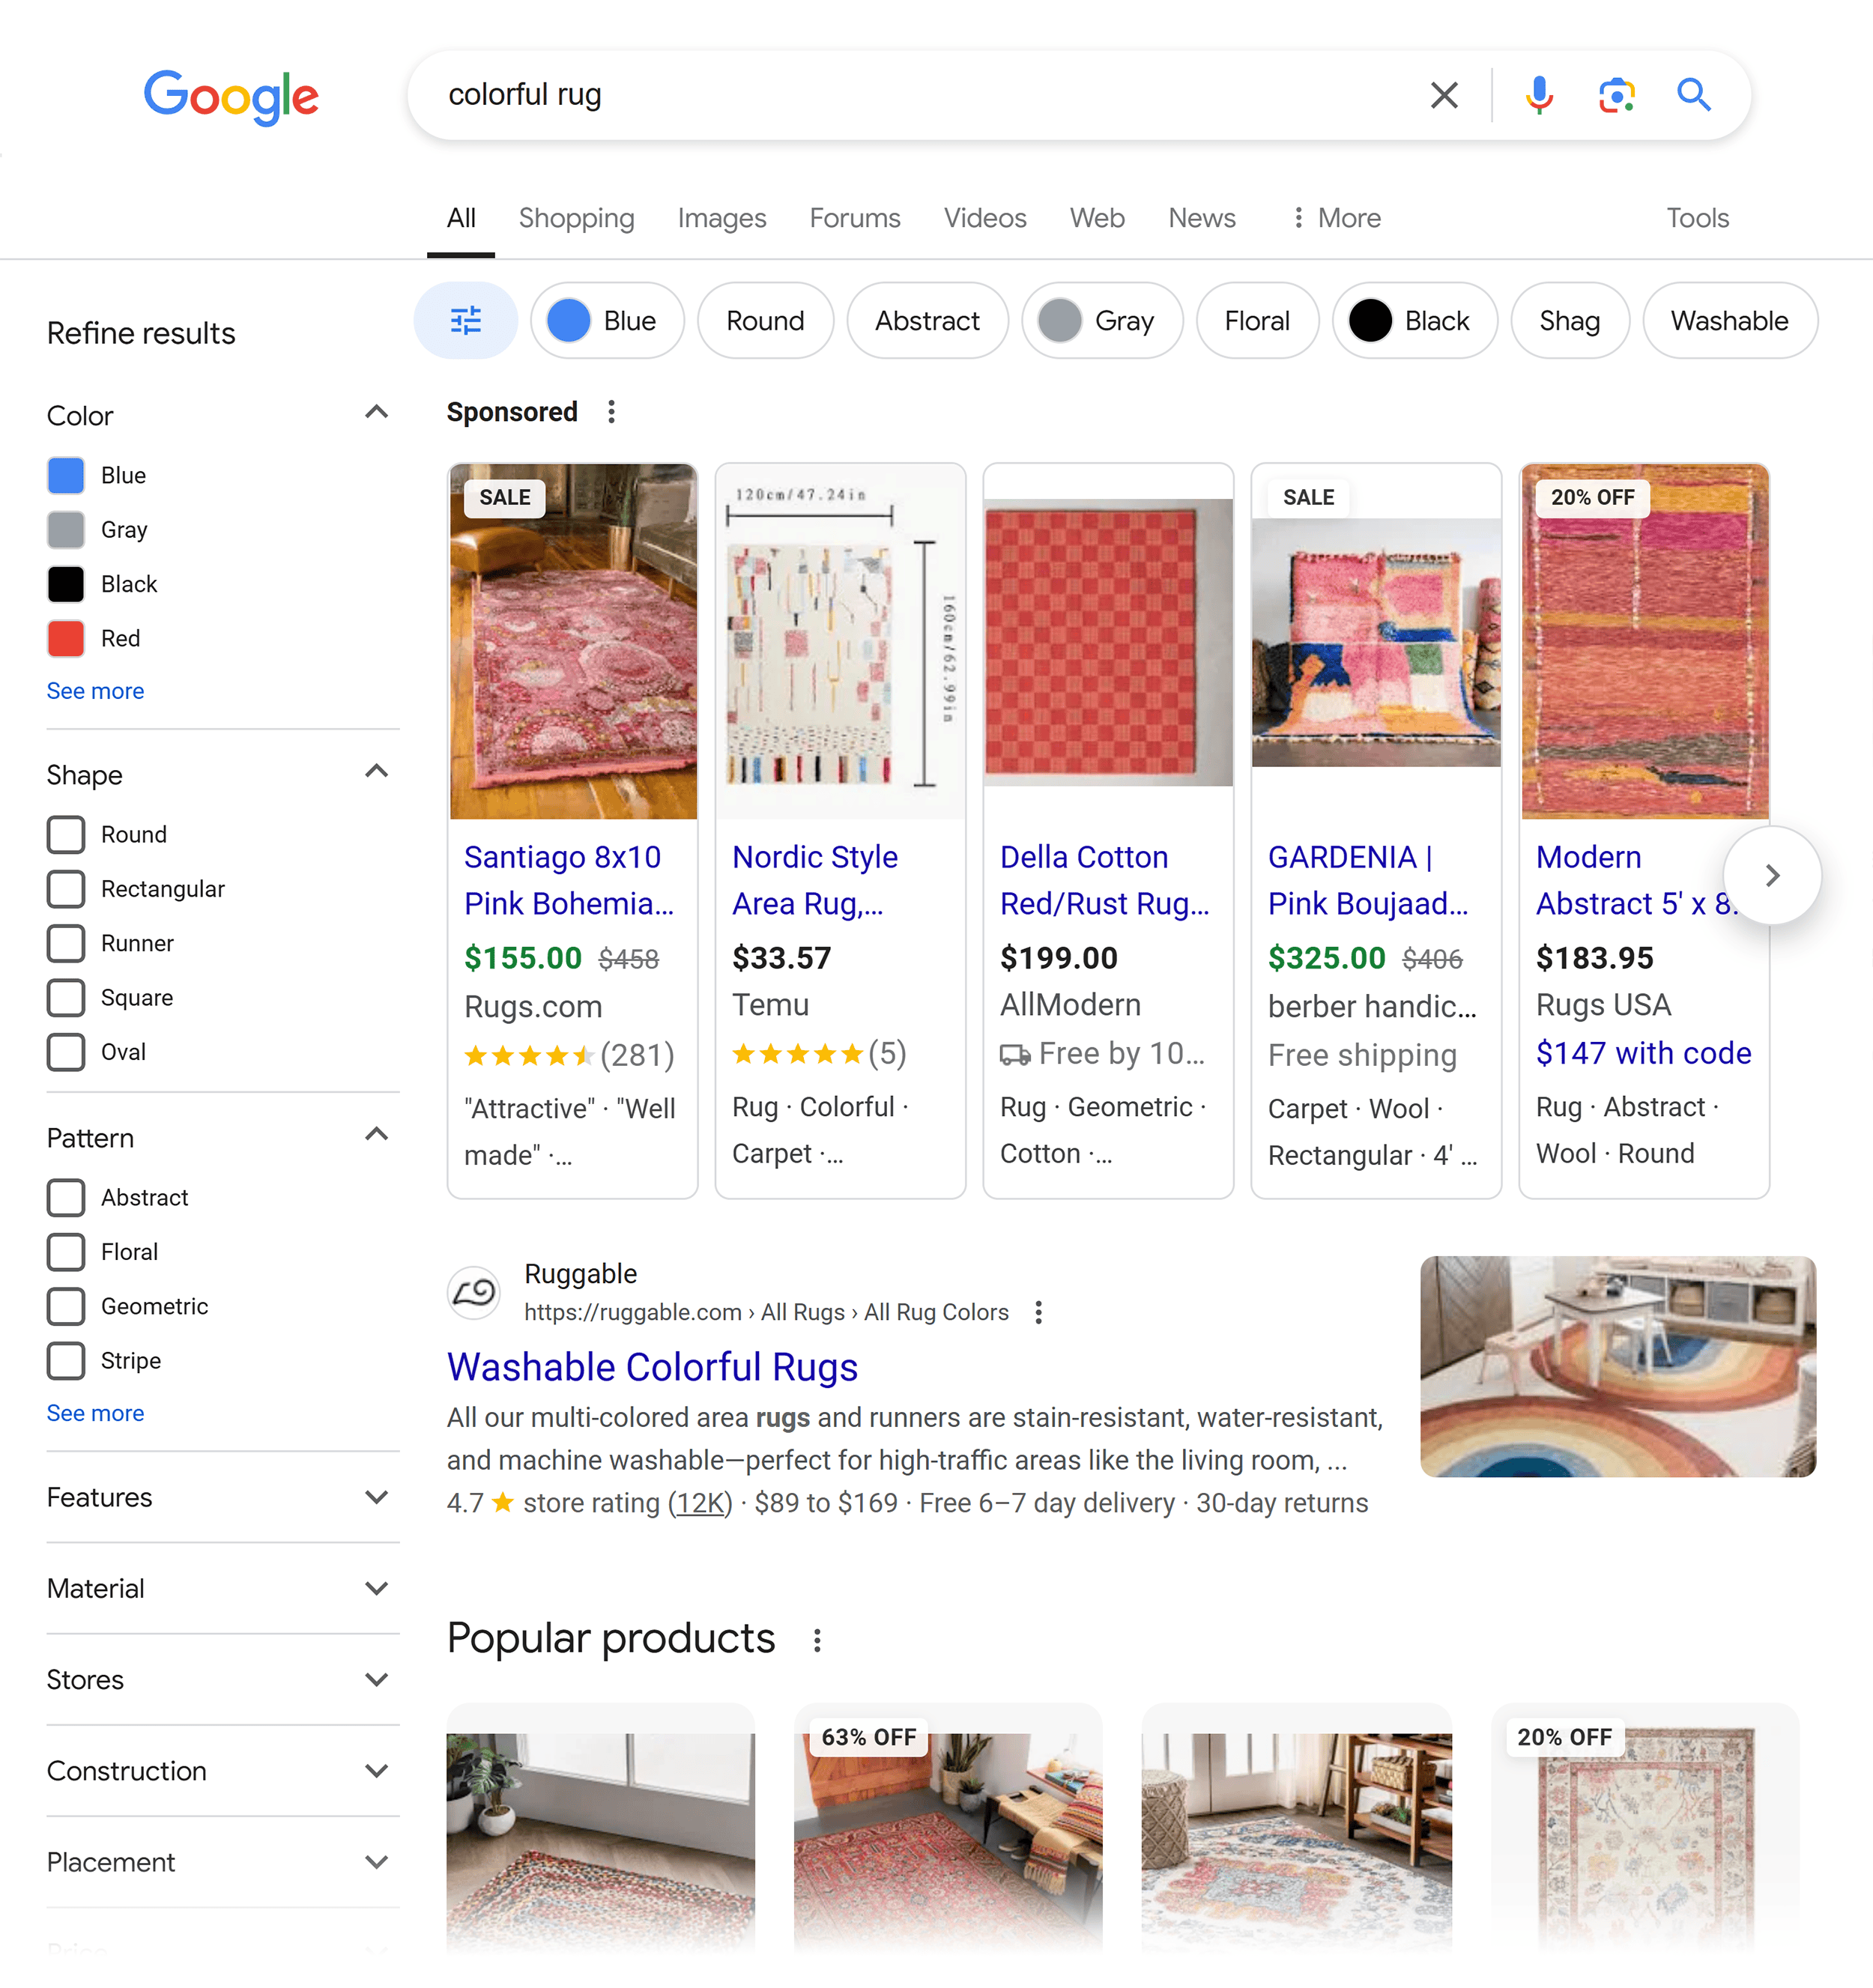
Task: Switch to the Web tab
Action: coord(1097,218)
